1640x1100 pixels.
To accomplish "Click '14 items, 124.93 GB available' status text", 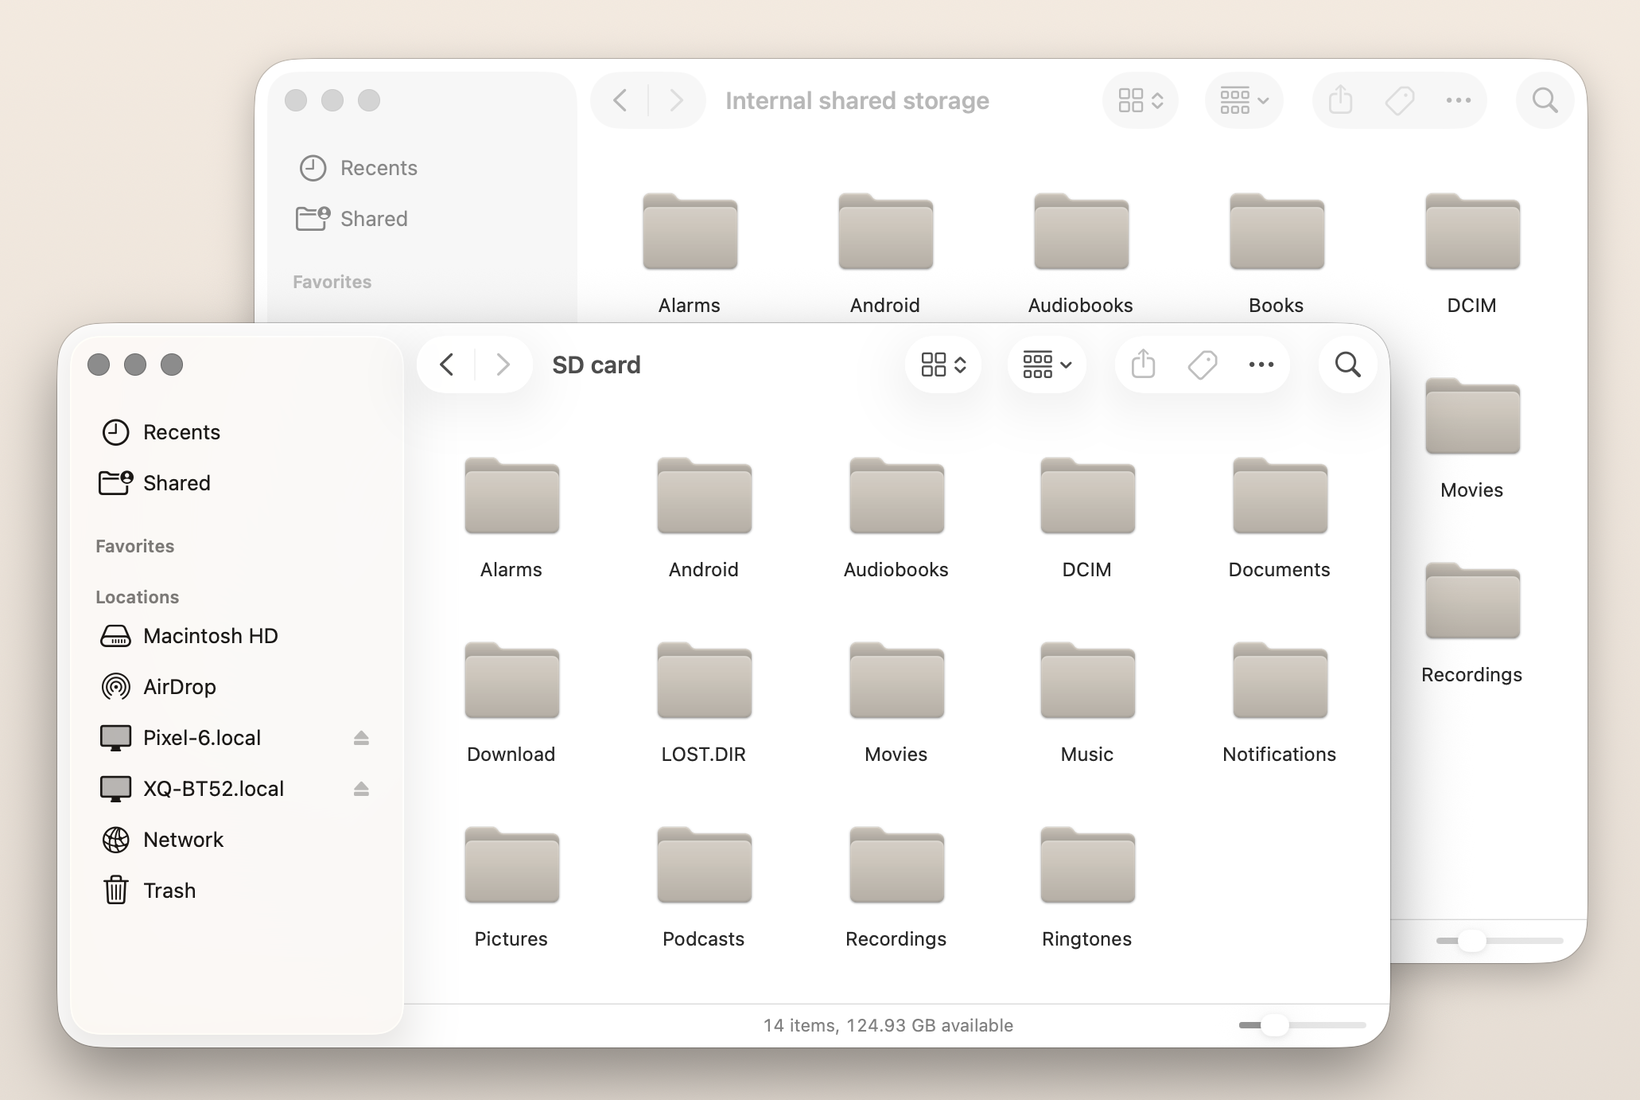I will click(888, 1025).
